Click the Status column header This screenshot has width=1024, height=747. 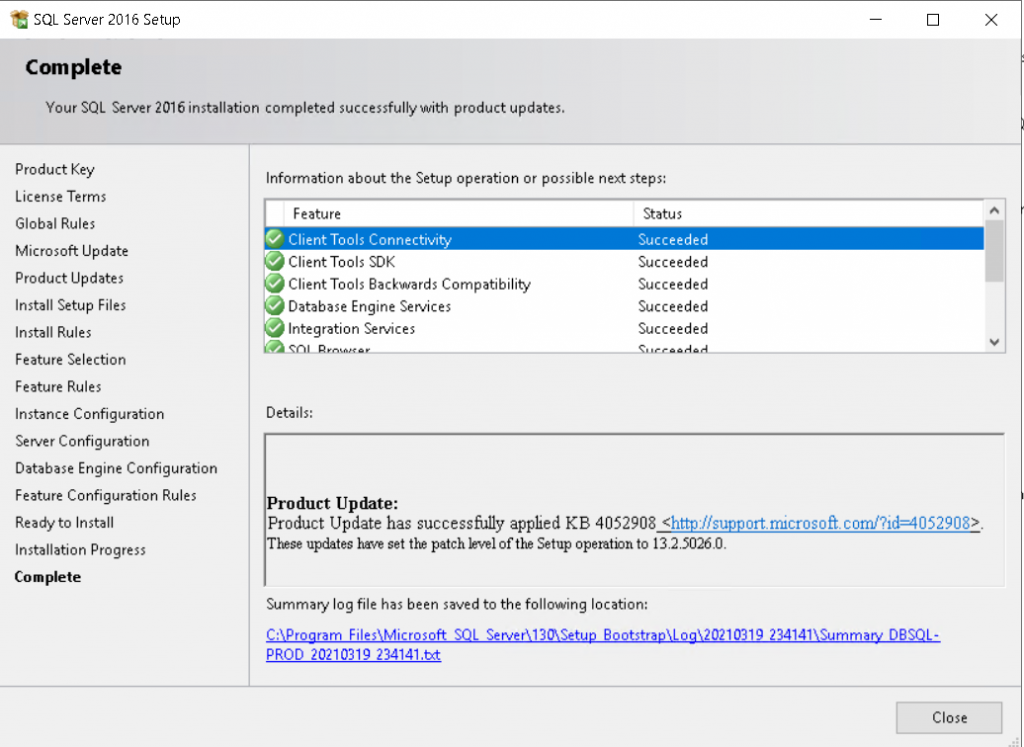pyautogui.click(x=808, y=214)
